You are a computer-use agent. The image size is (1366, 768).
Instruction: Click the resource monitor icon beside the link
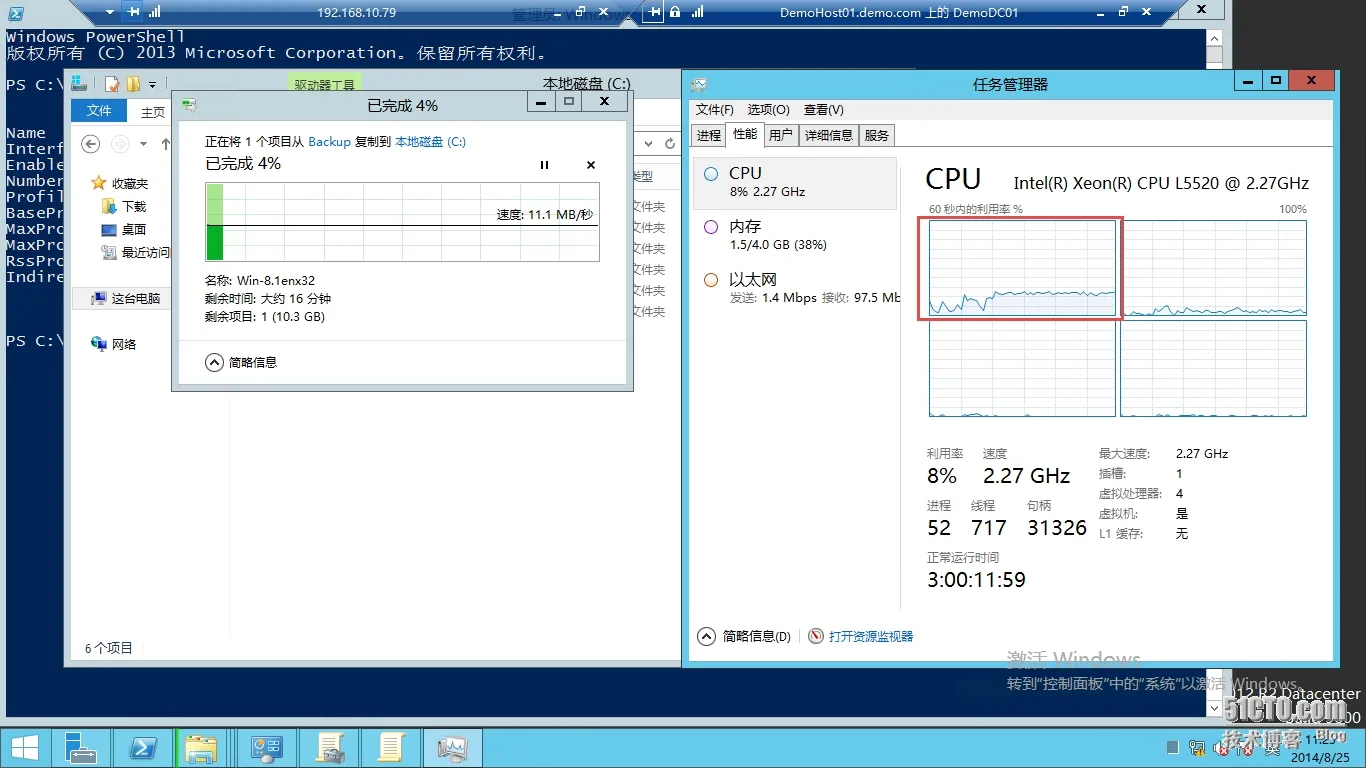(x=816, y=636)
